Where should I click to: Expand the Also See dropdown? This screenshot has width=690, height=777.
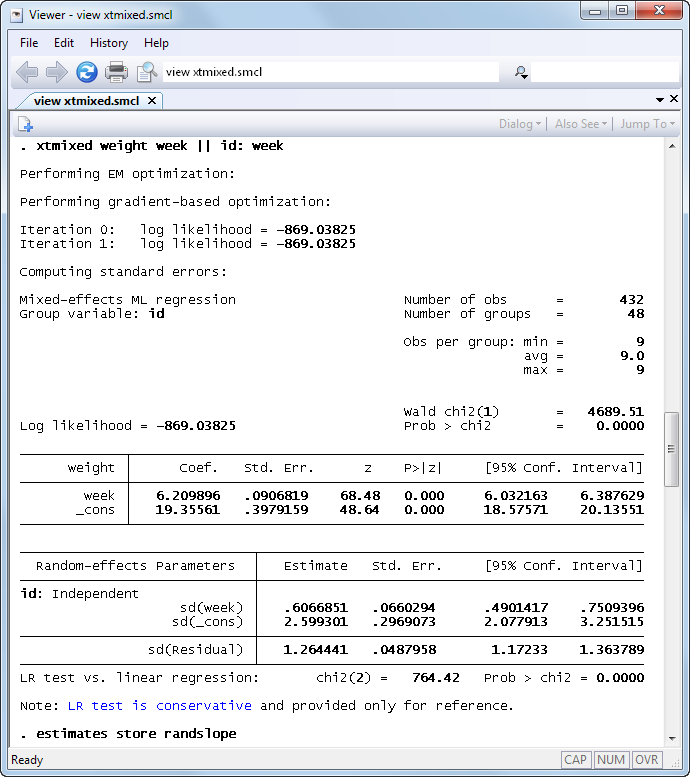click(582, 124)
